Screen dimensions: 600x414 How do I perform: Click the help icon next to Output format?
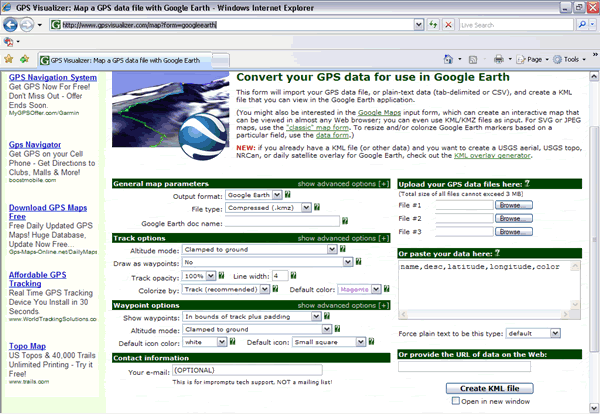point(289,195)
